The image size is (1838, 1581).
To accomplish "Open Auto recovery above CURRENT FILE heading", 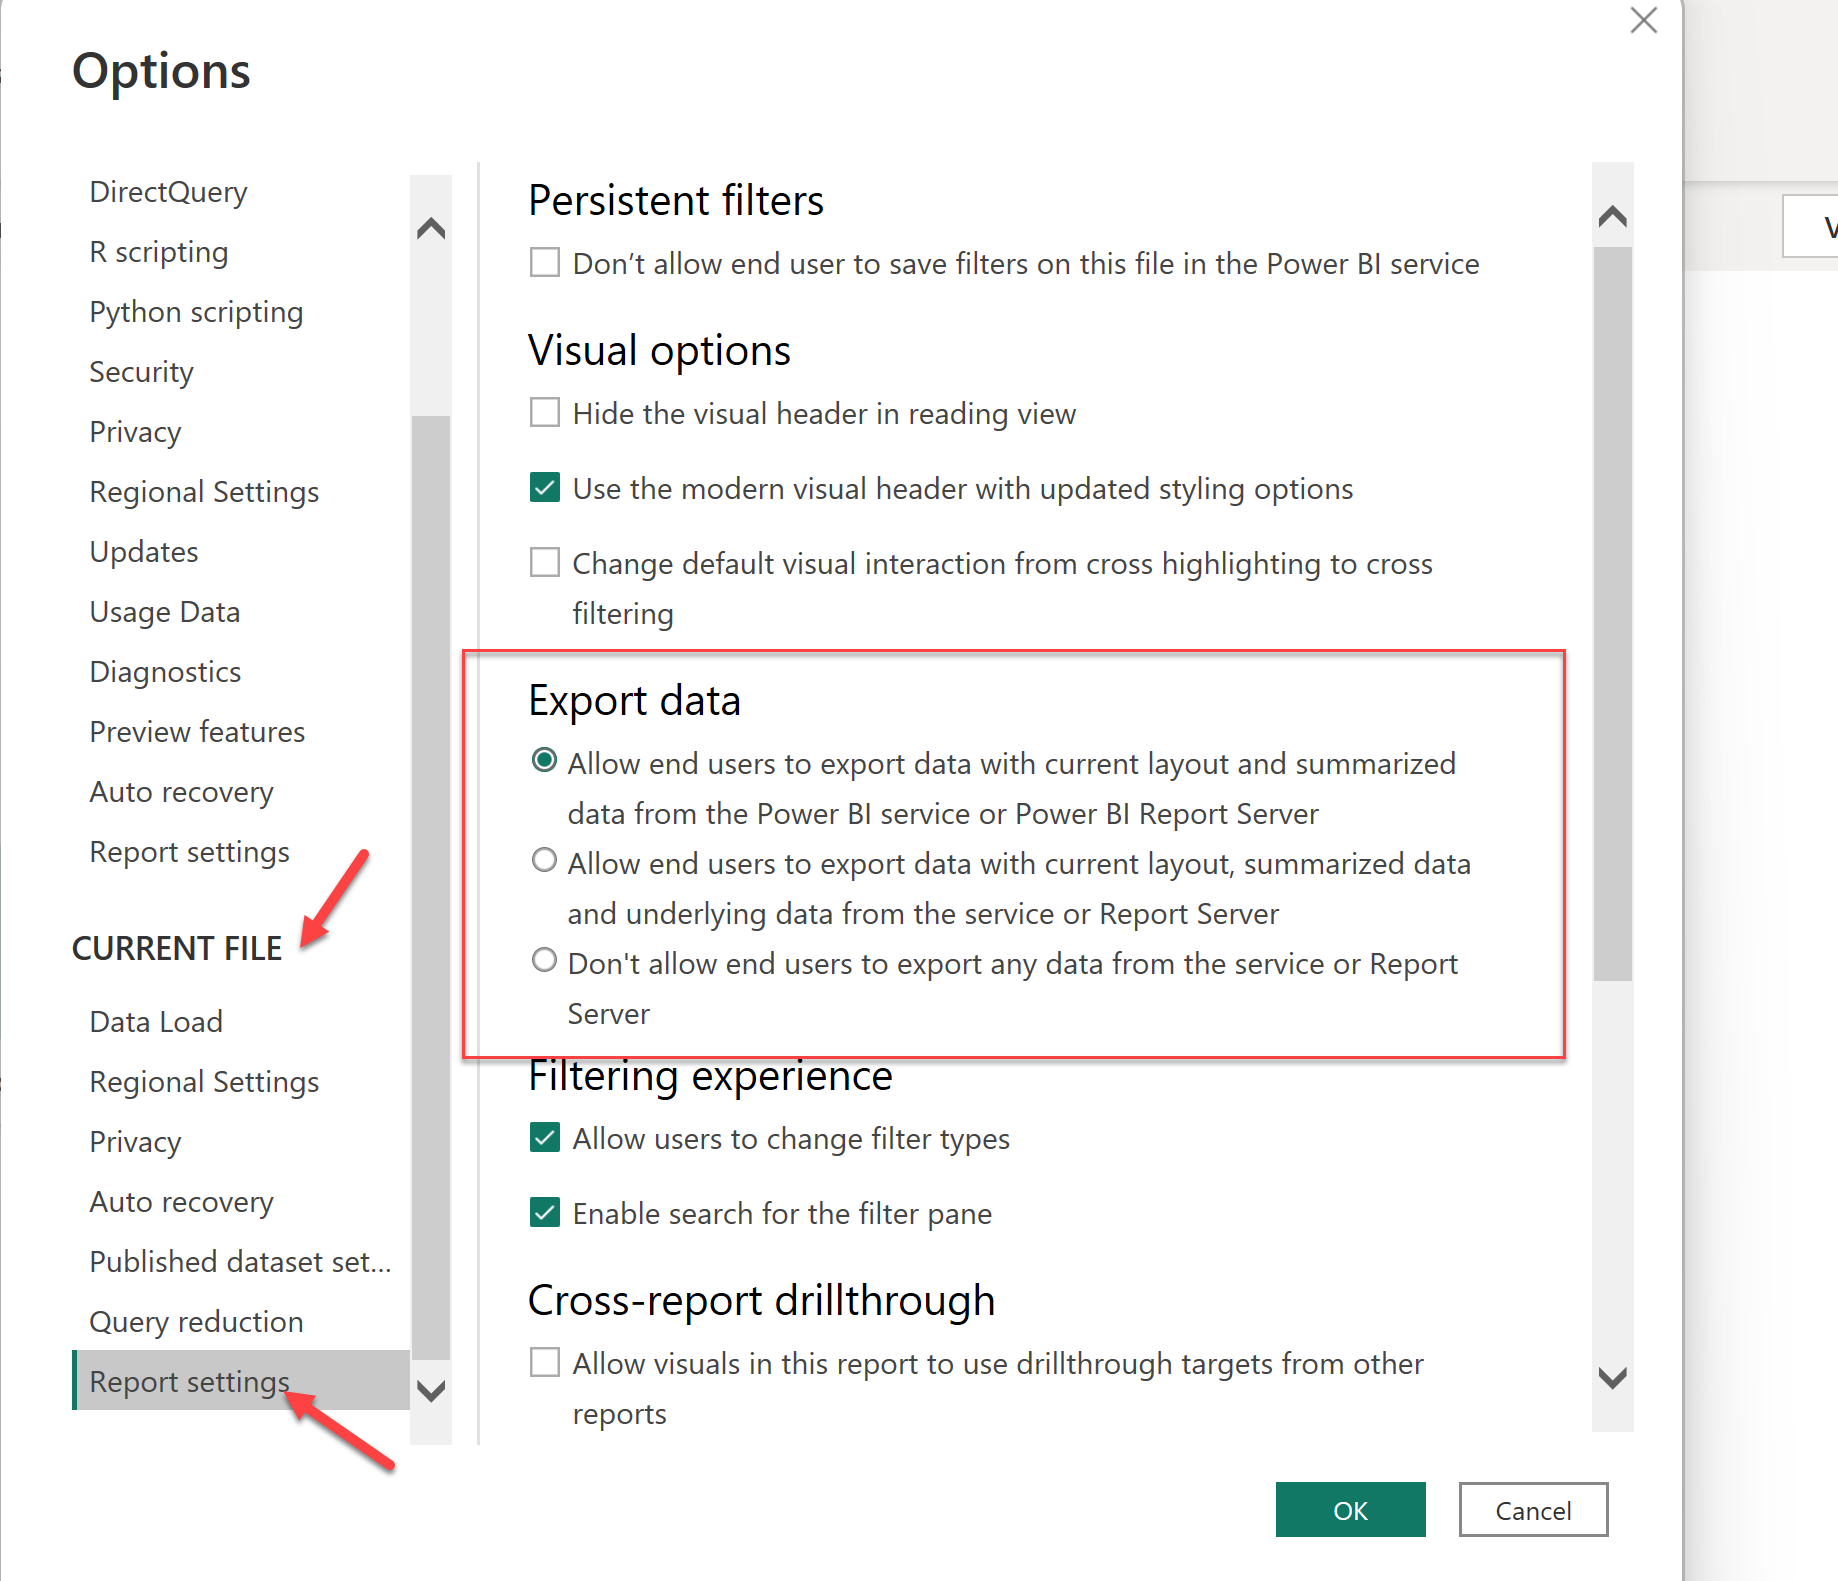I will pyautogui.click(x=181, y=792).
